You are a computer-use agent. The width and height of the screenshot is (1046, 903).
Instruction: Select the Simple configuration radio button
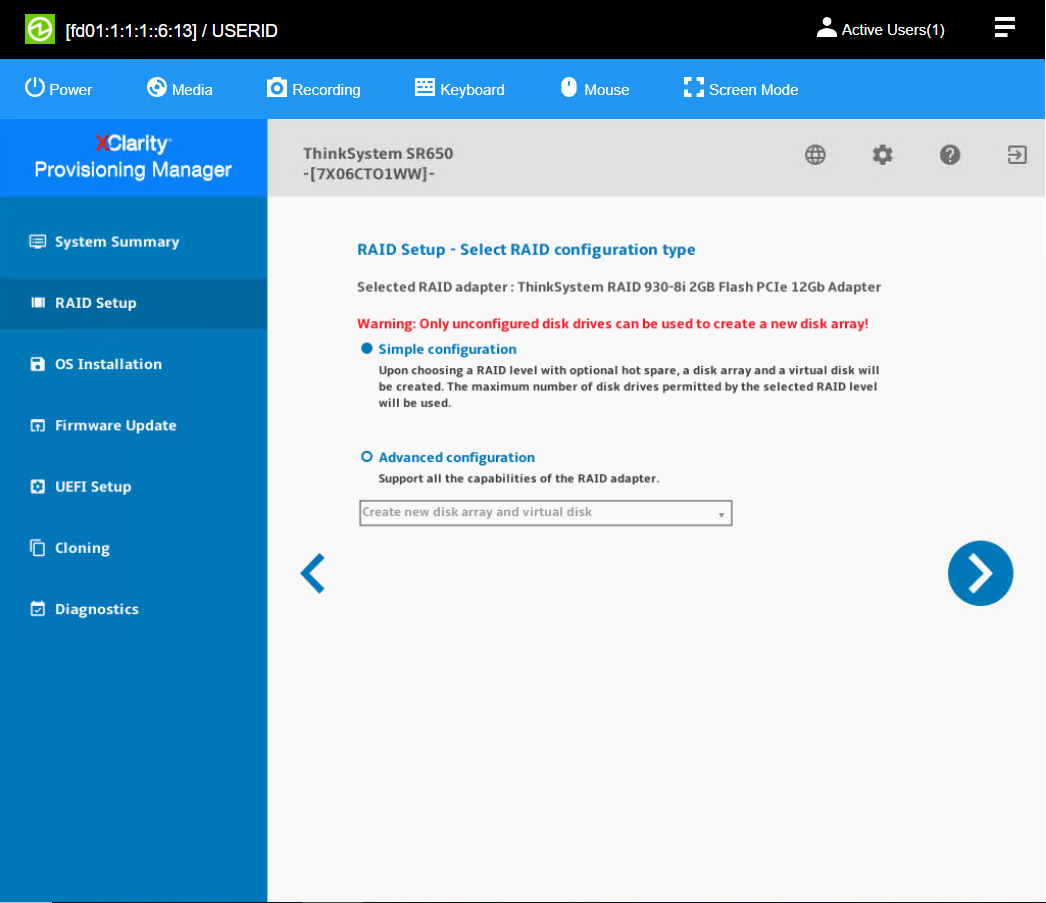[367, 349]
